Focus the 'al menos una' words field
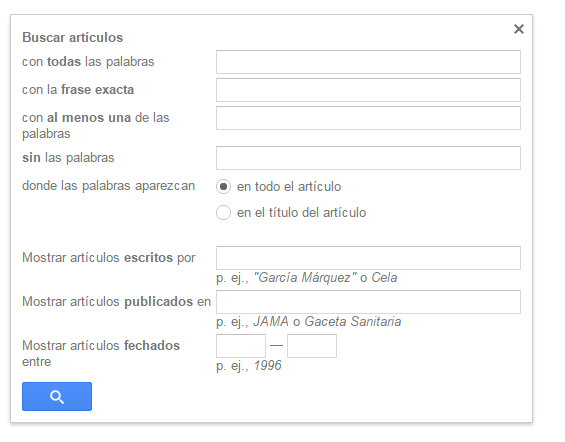The height and width of the screenshot is (442, 565). pyautogui.click(x=368, y=118)
